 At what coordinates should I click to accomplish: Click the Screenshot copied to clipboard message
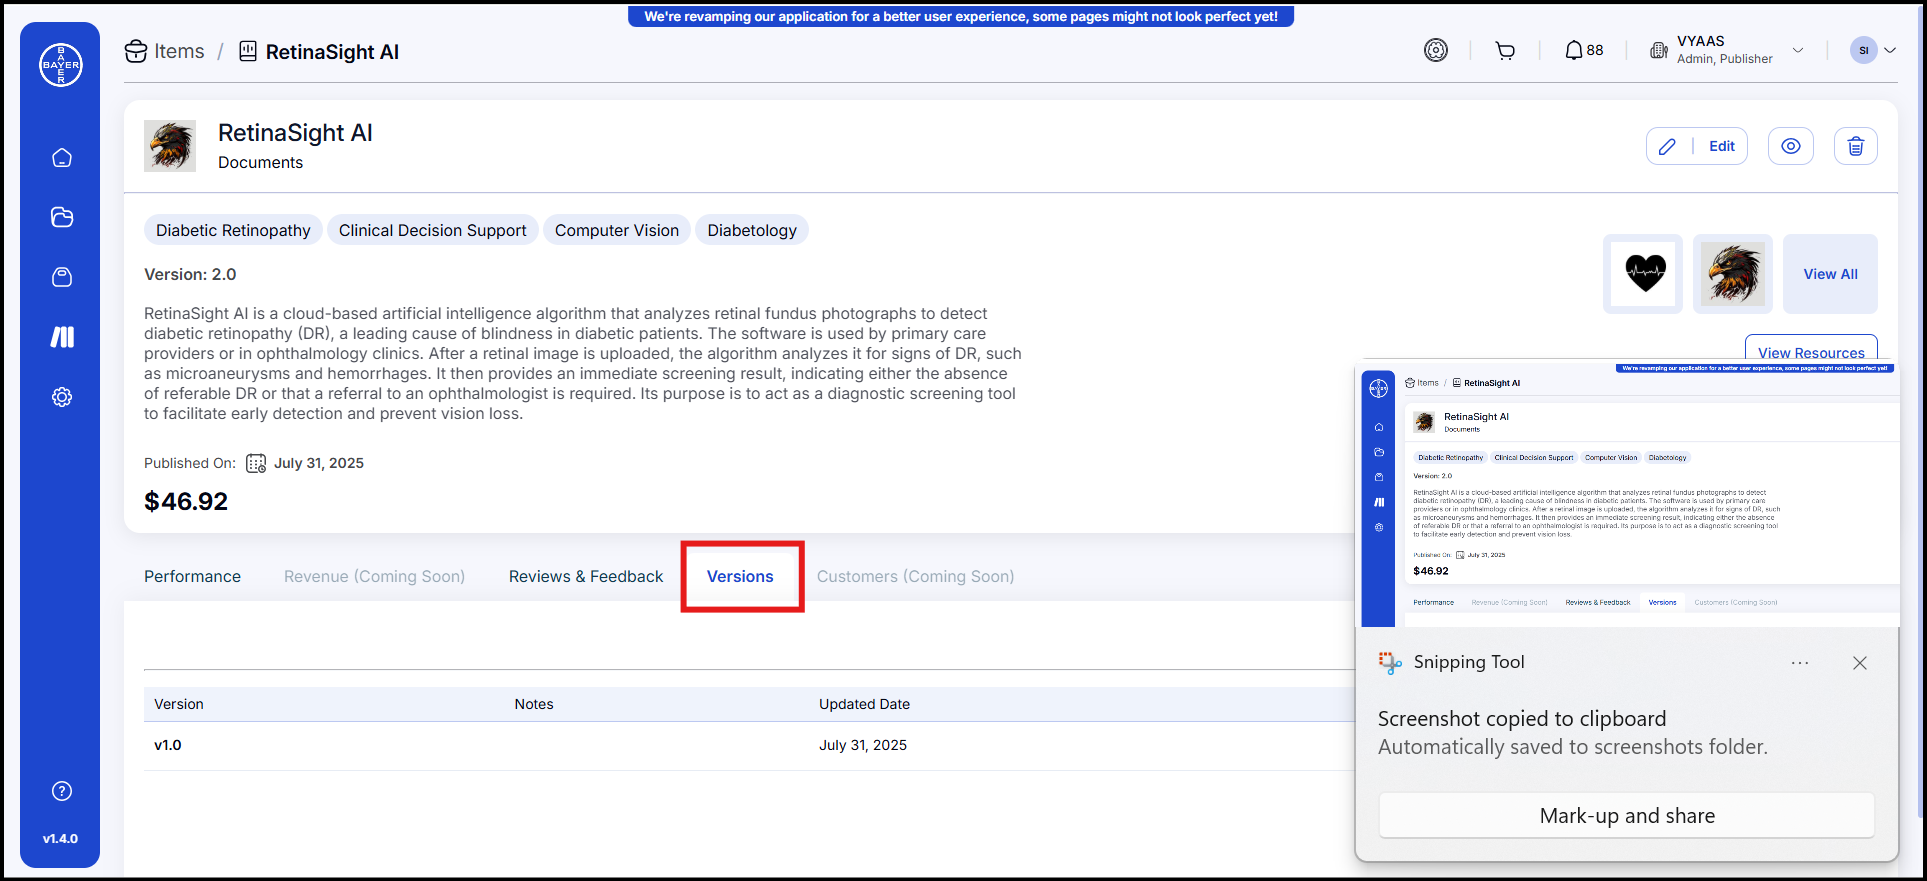point(1522,719)
